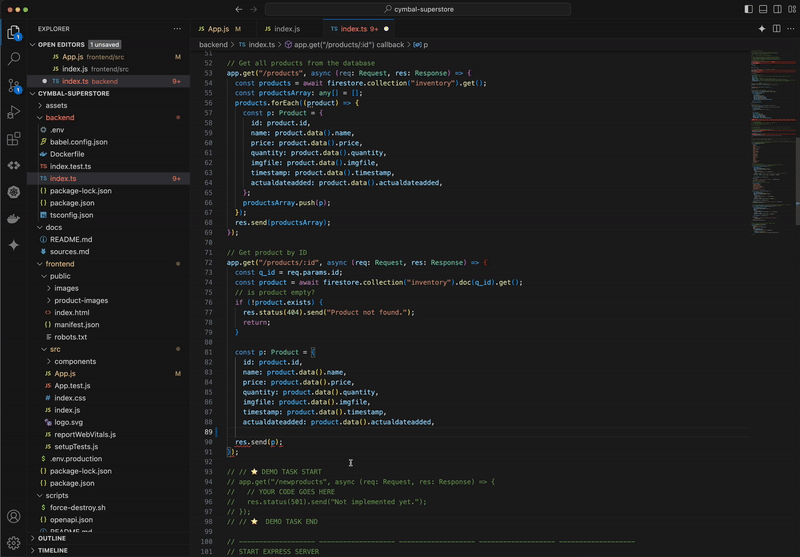Open the Explorer view in activity bar

point(14,33)
